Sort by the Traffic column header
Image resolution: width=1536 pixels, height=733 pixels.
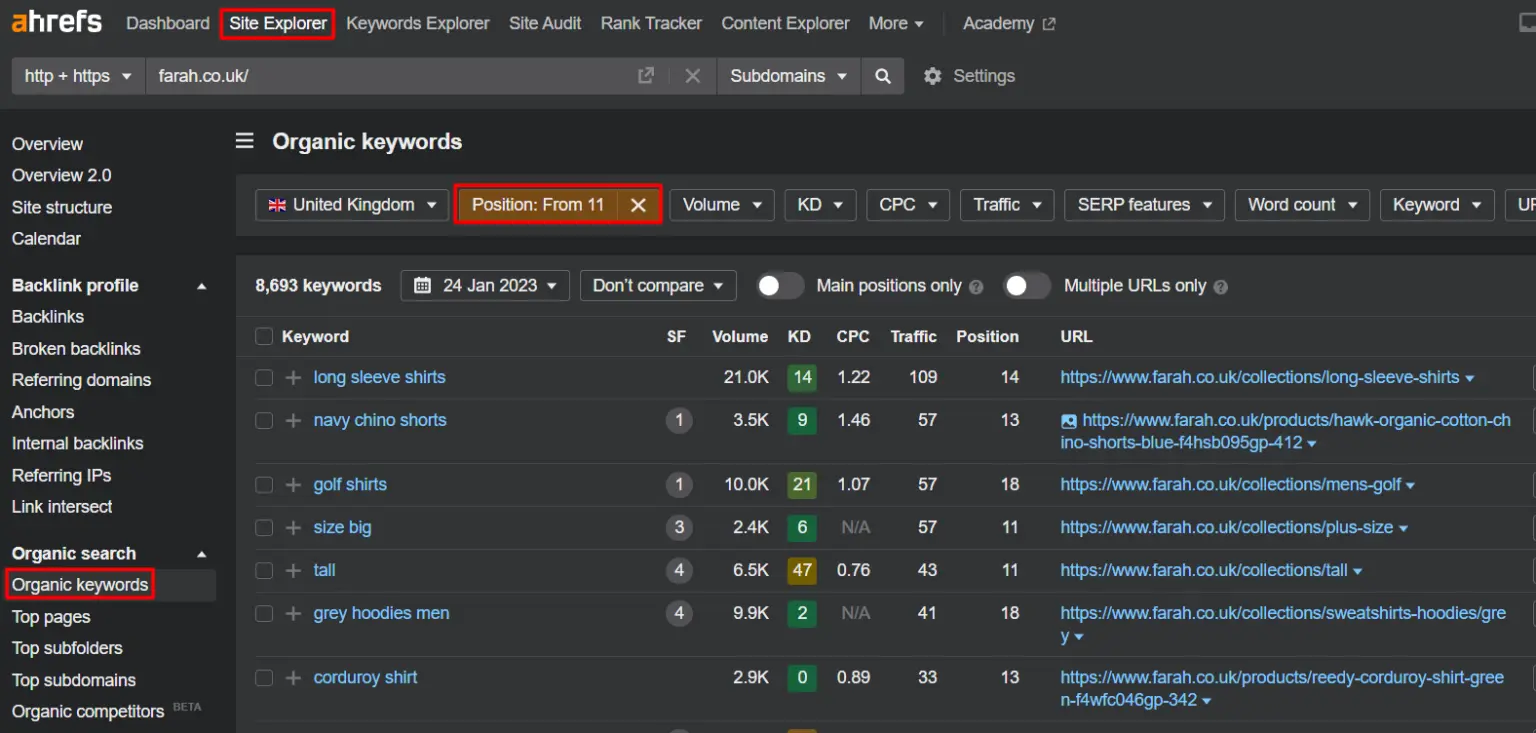tap(914, 337)
